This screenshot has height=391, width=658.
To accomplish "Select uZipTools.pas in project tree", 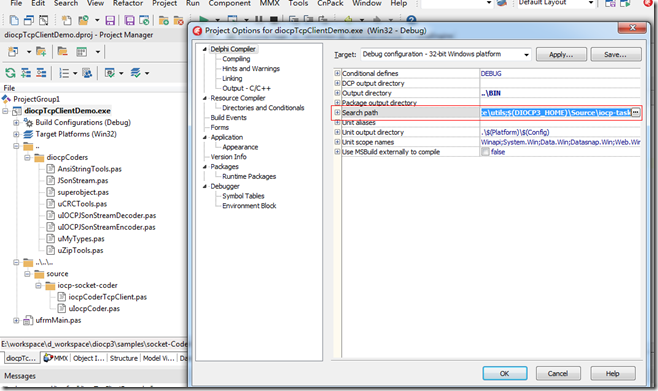I will 80,250.
